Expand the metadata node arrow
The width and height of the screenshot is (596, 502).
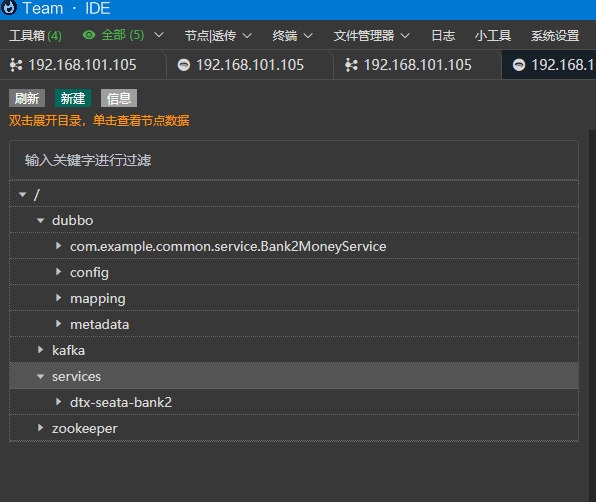pyautogui.click(x=59, y=324)
